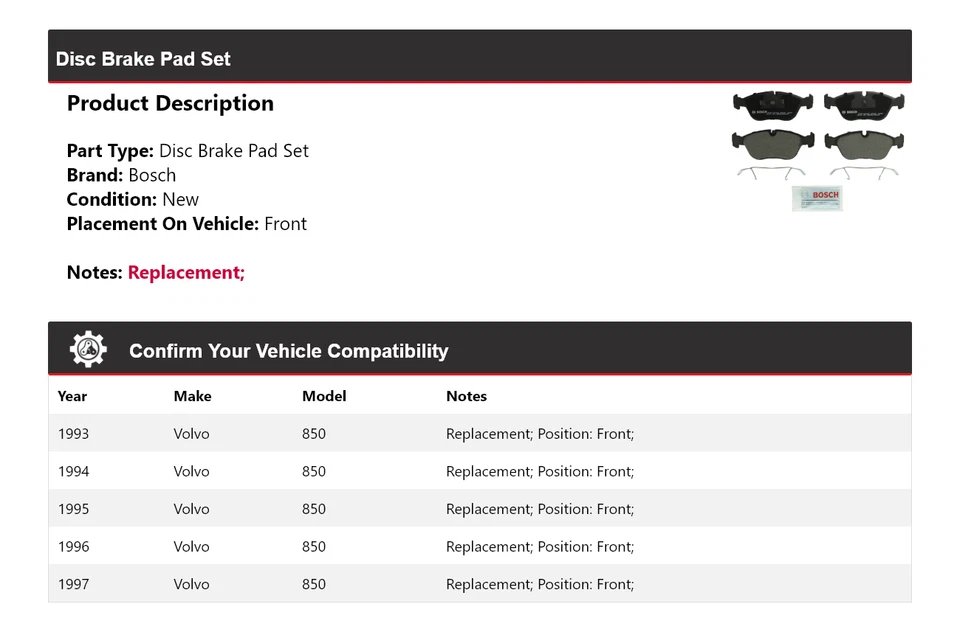Click the Condition: New text
960x632 pixels.
[132, 199]
